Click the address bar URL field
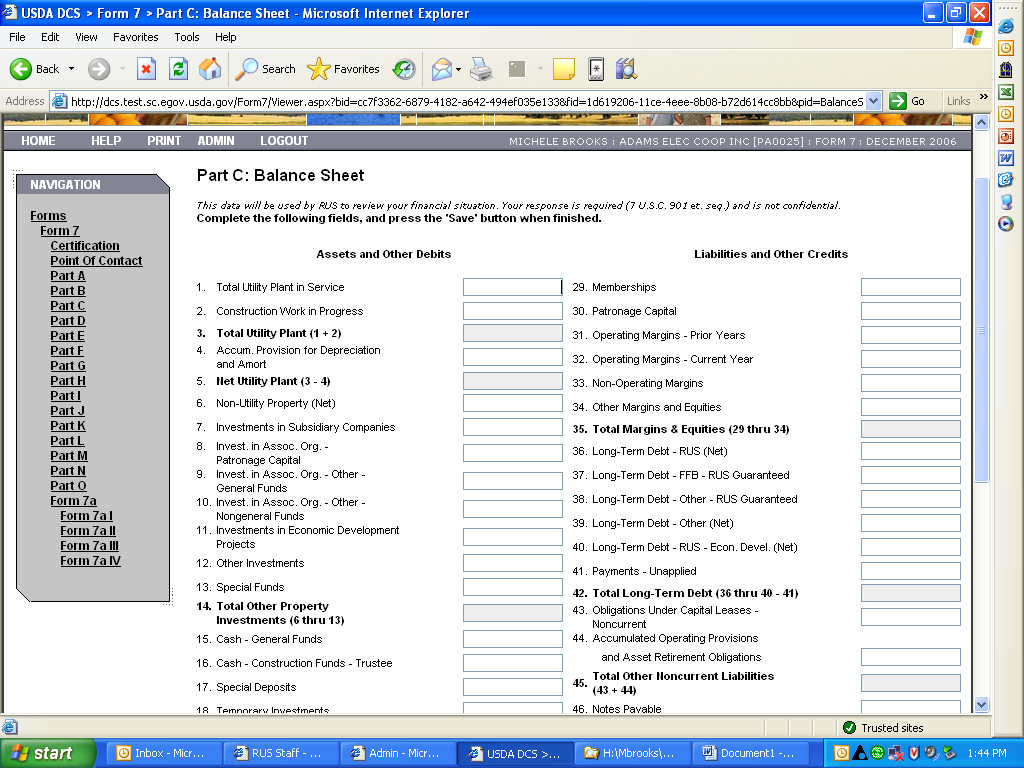The height and width of the screenshot is (768, 1024). [x=466, y=101]
